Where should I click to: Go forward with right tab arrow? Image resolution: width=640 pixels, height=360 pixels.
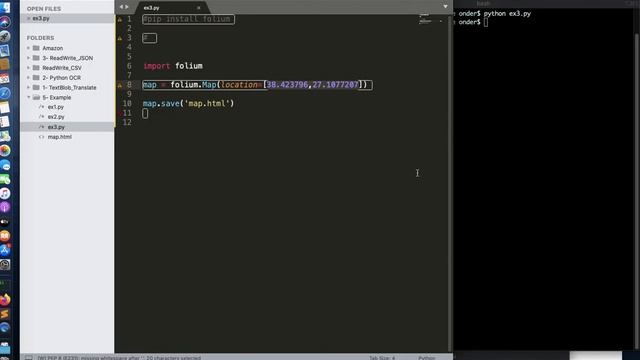coord(127,7)
